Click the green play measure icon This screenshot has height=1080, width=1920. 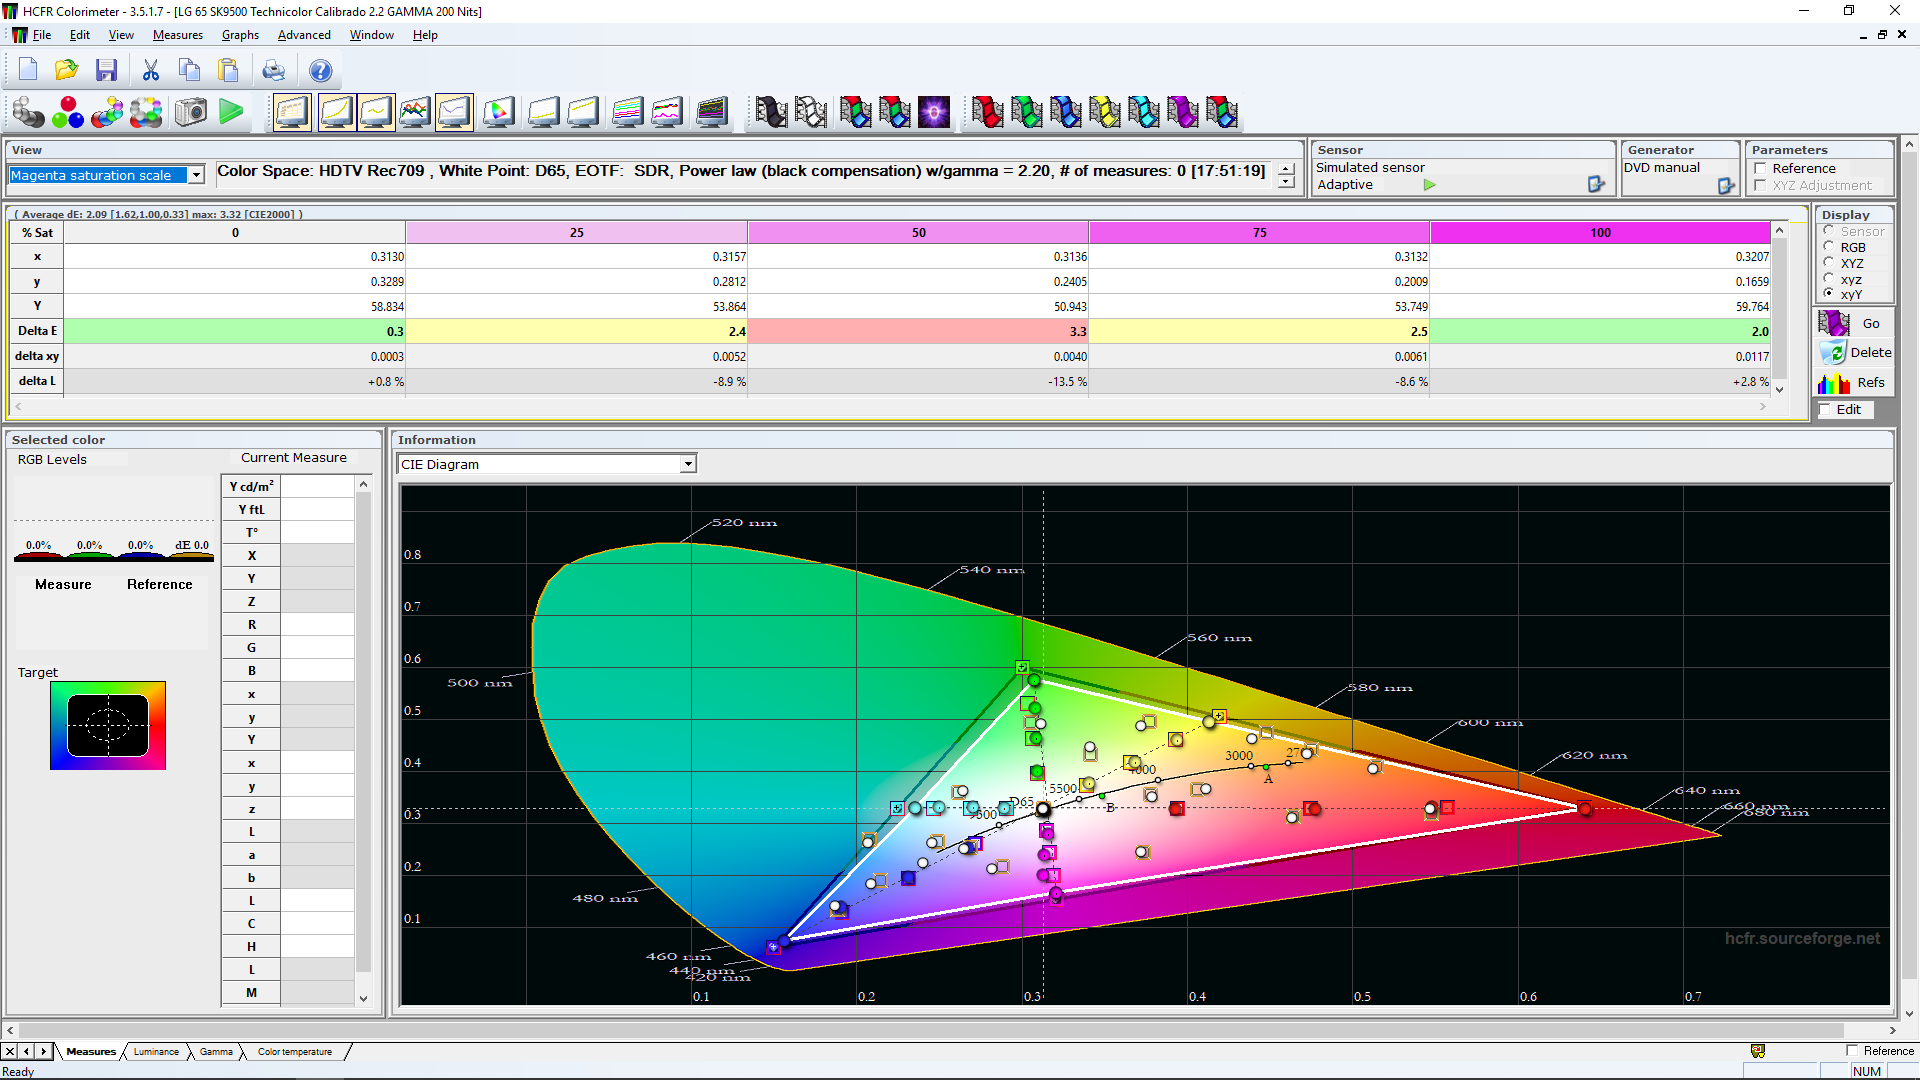(231, 112)
